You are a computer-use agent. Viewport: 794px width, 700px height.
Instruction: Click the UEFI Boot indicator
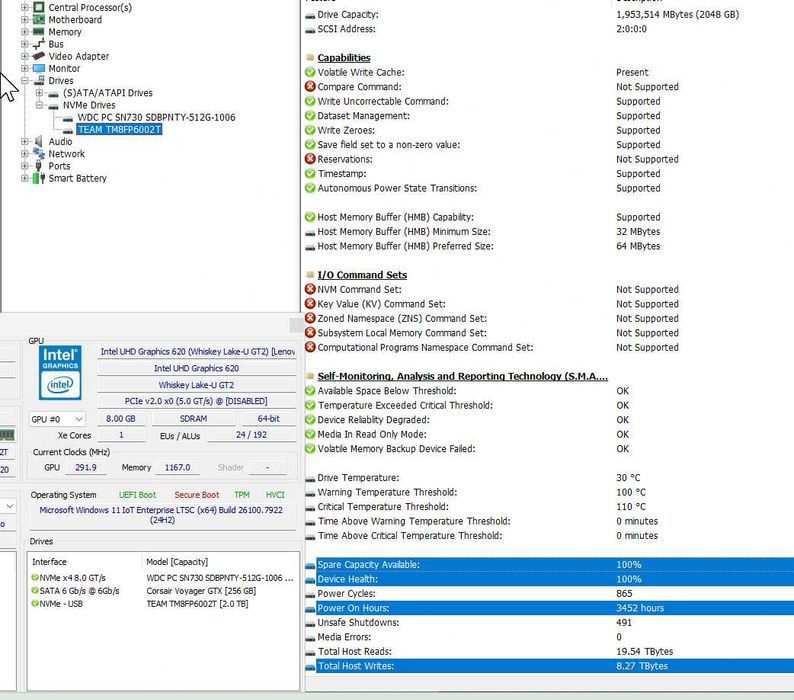coord(137,495)
